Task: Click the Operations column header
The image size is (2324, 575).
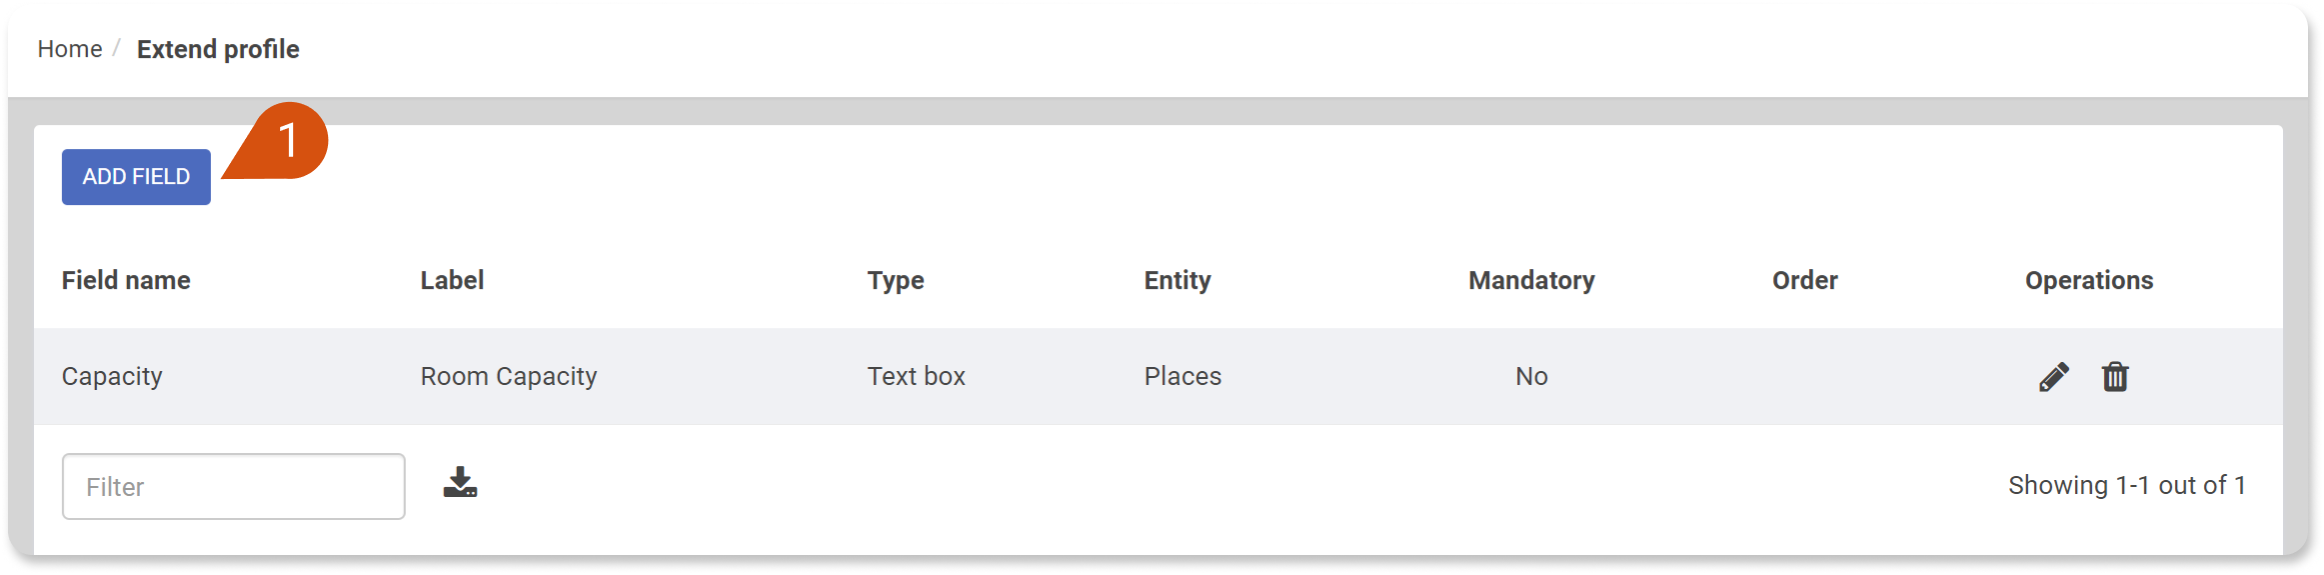Action: [x=2089, y=281]
